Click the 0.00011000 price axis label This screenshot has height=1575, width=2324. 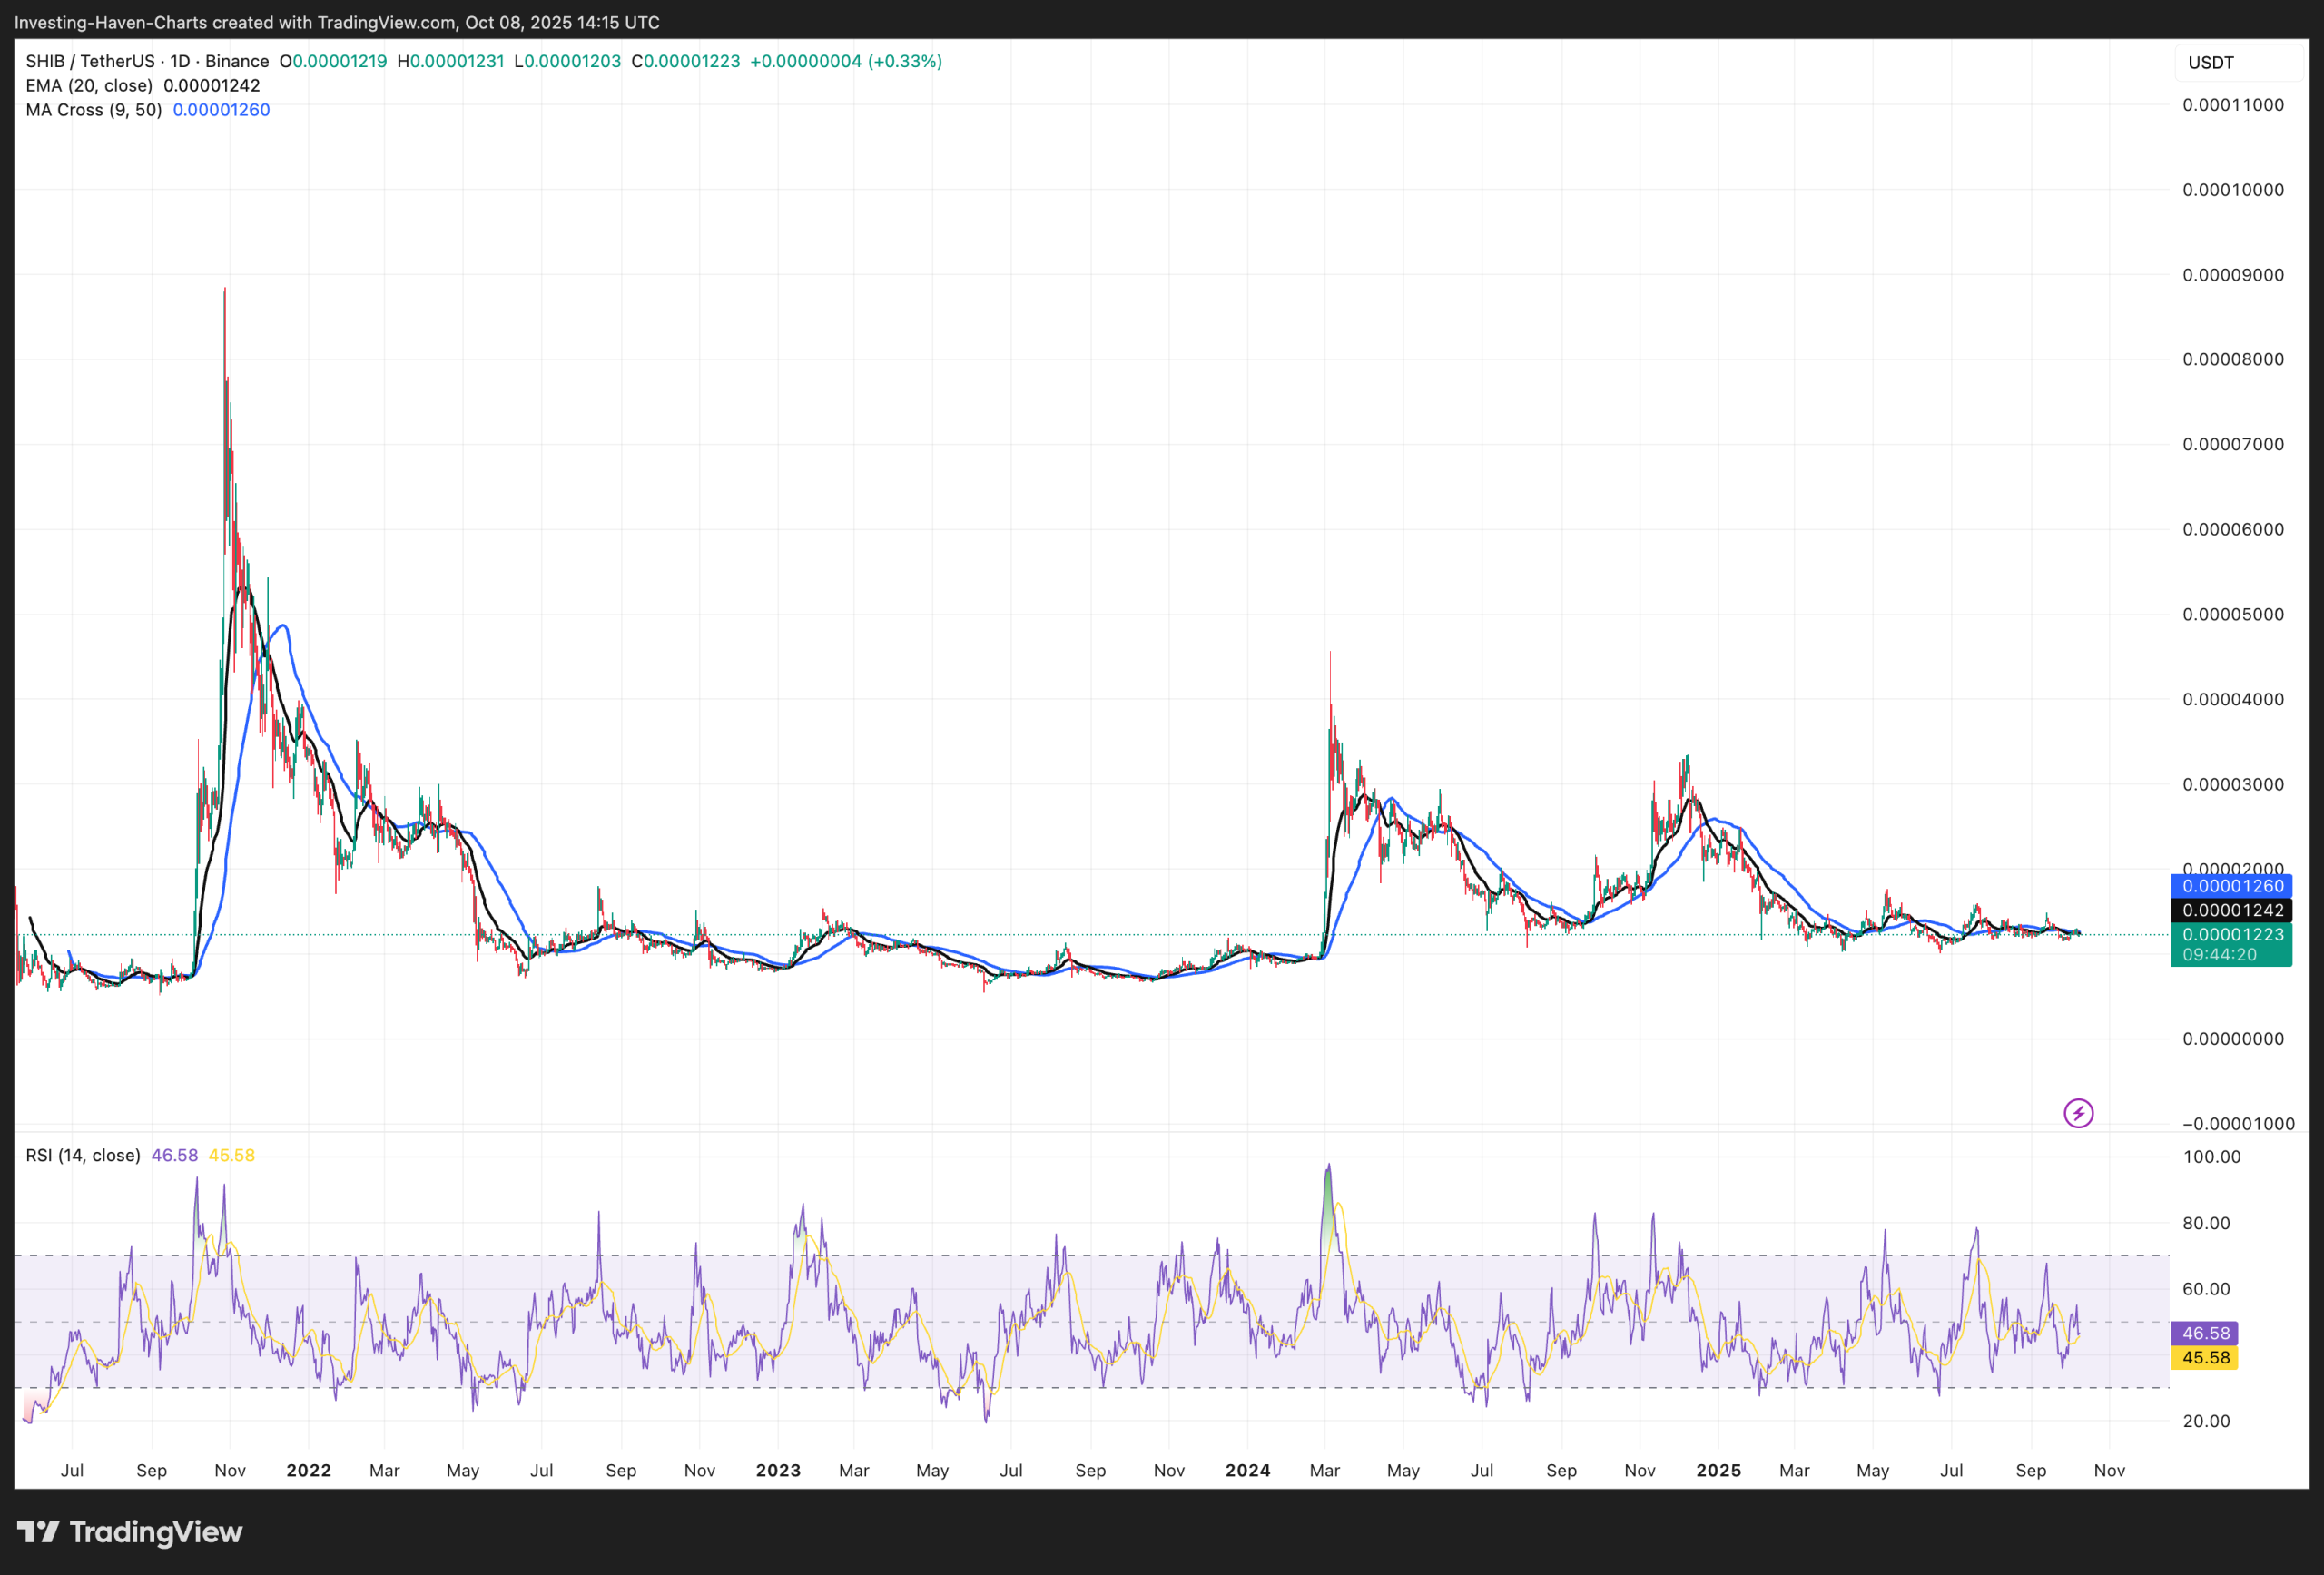[2232, 105]
